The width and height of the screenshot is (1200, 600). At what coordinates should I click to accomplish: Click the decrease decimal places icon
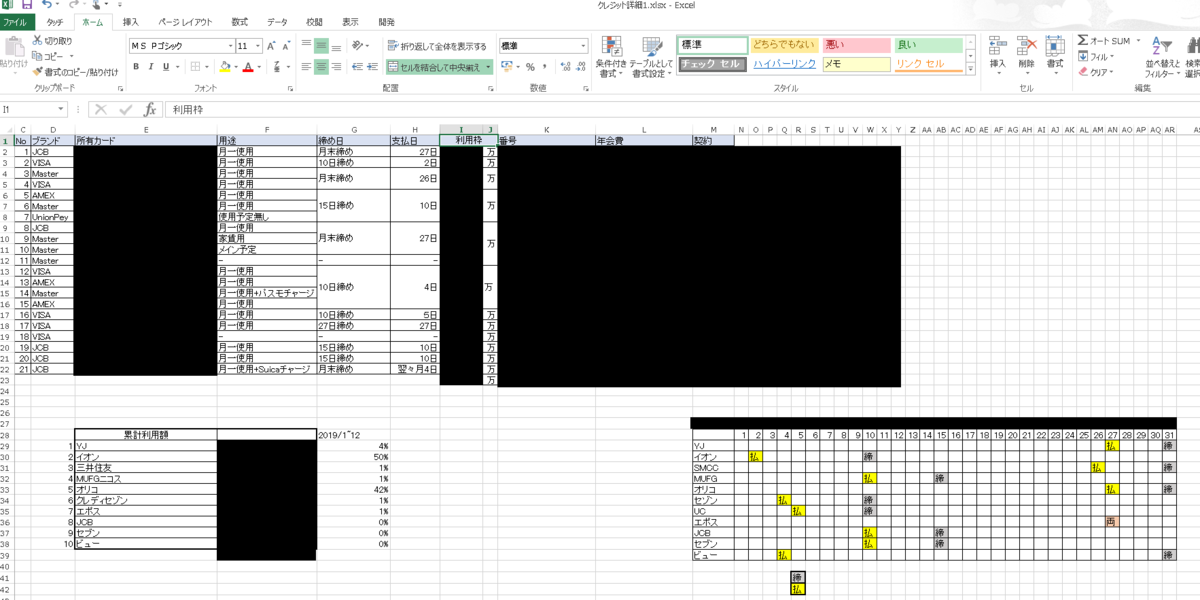pos(581,67)
